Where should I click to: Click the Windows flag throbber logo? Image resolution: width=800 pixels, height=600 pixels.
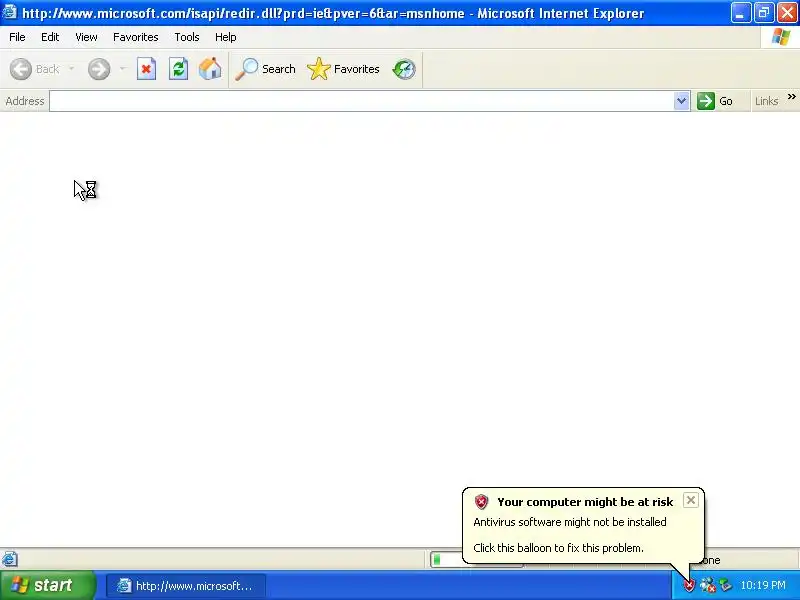[781, 37]
